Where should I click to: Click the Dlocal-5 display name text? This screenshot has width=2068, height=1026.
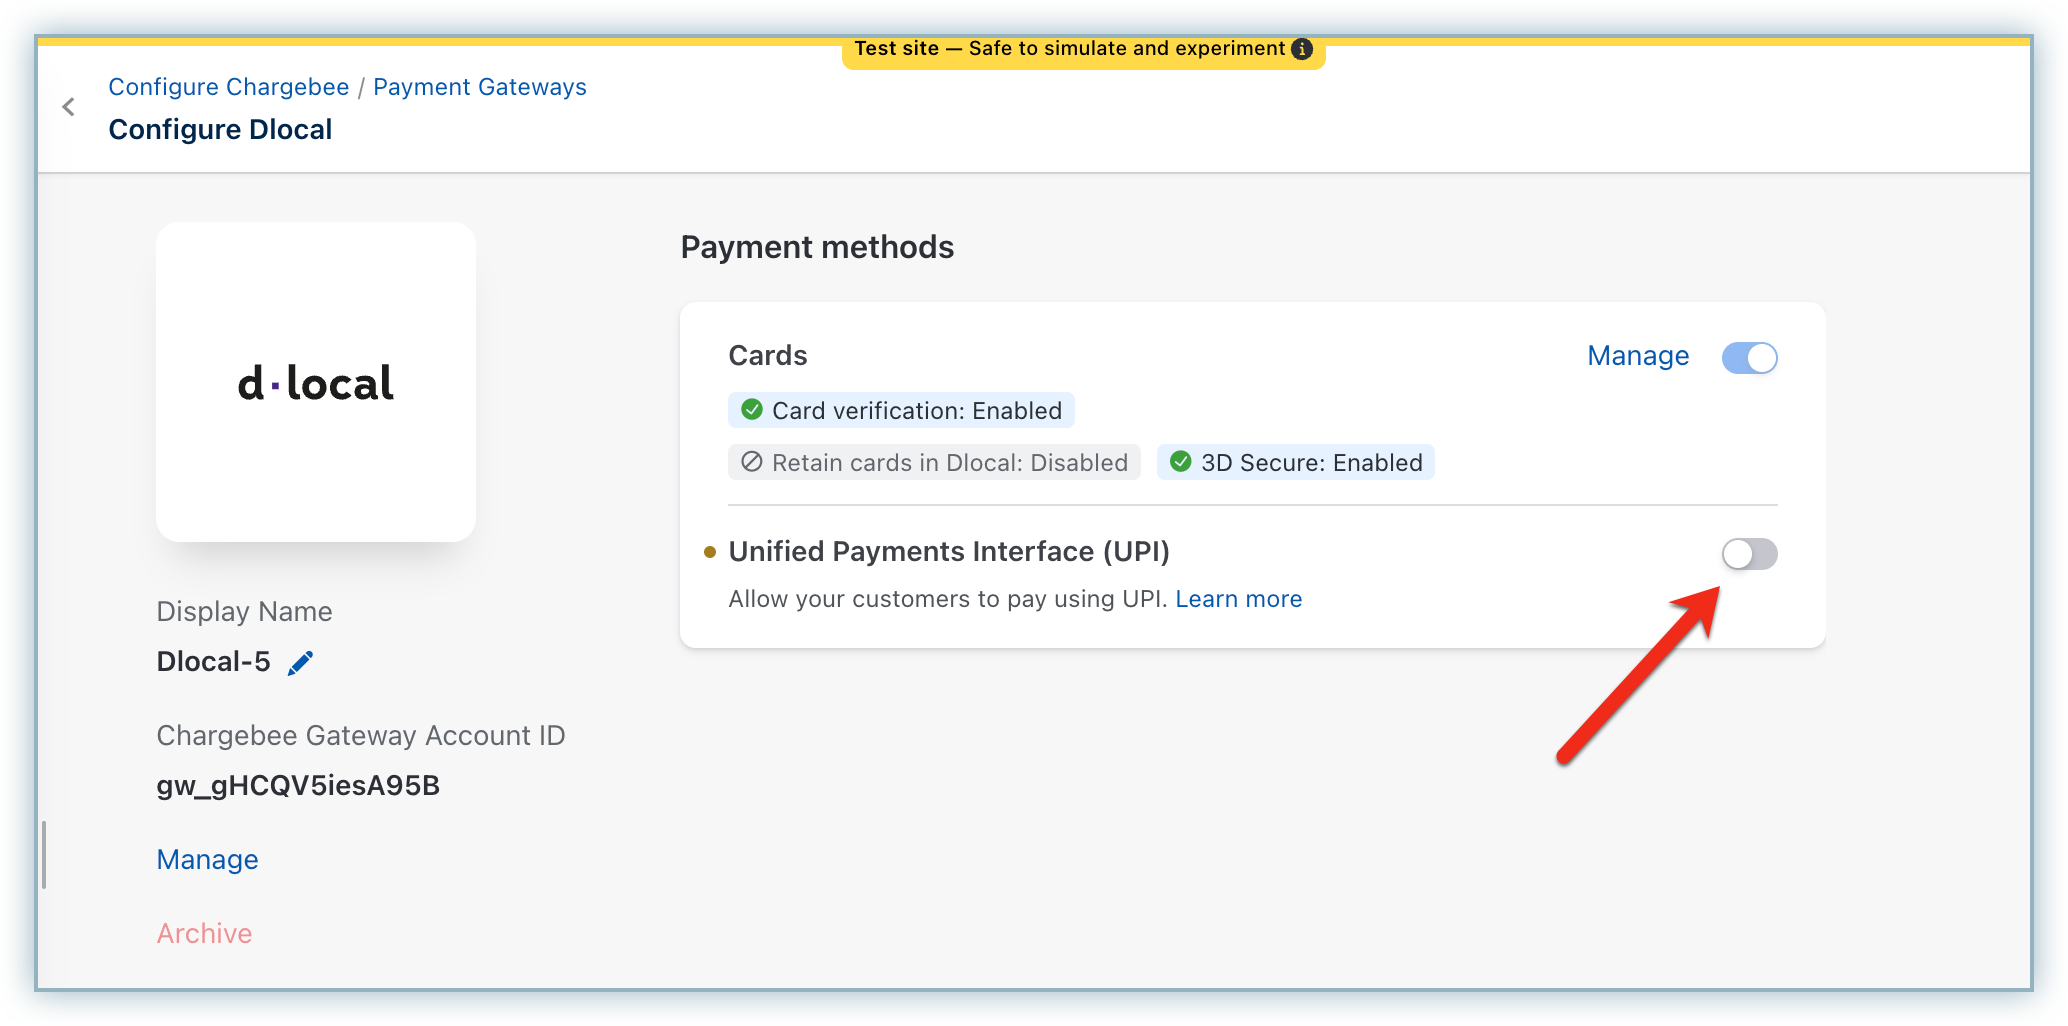click(x=214, y=662)
